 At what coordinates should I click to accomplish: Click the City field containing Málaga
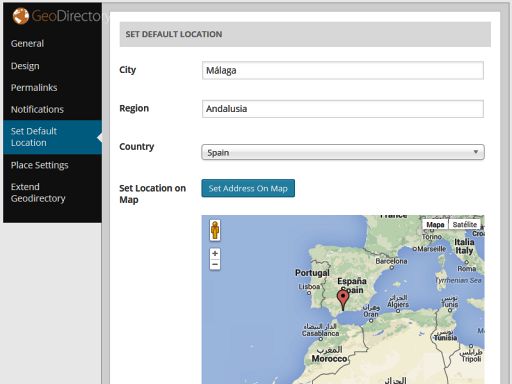343,70
